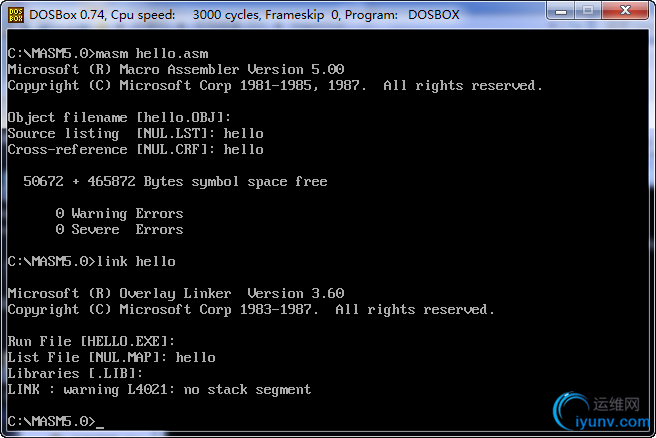
Task: Click '0 Warning Errors' line
Action: pyautogui.click(x=119, y=213)
